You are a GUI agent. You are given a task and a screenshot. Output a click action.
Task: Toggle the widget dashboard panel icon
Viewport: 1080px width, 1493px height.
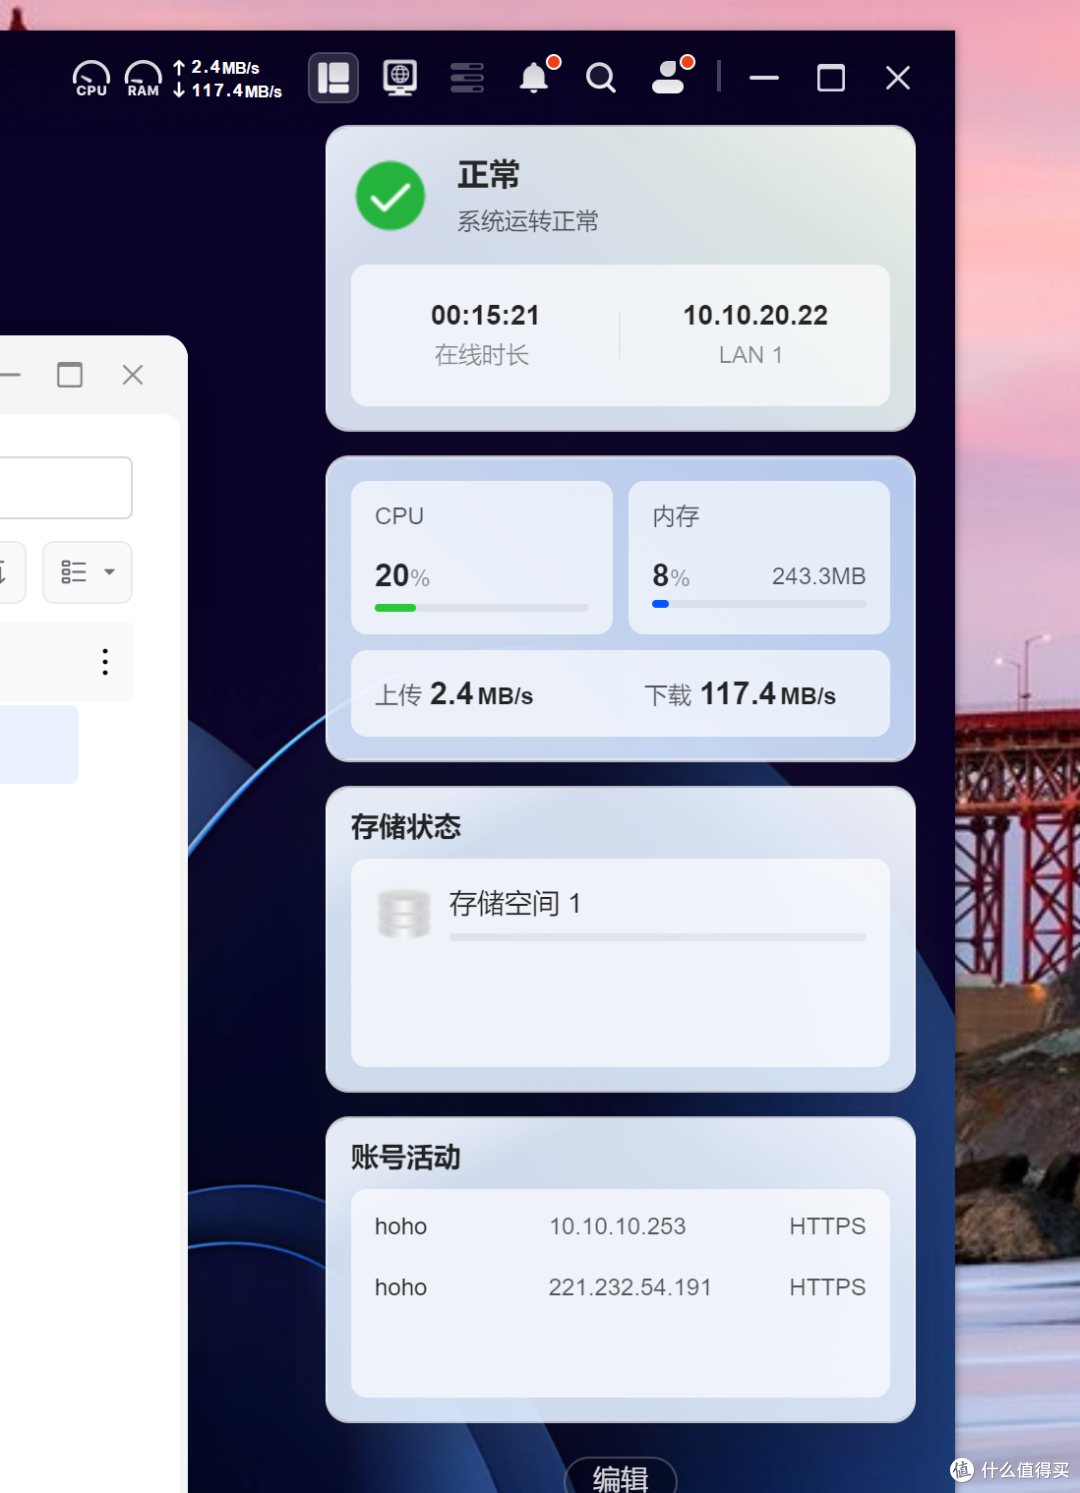[333, 77]
